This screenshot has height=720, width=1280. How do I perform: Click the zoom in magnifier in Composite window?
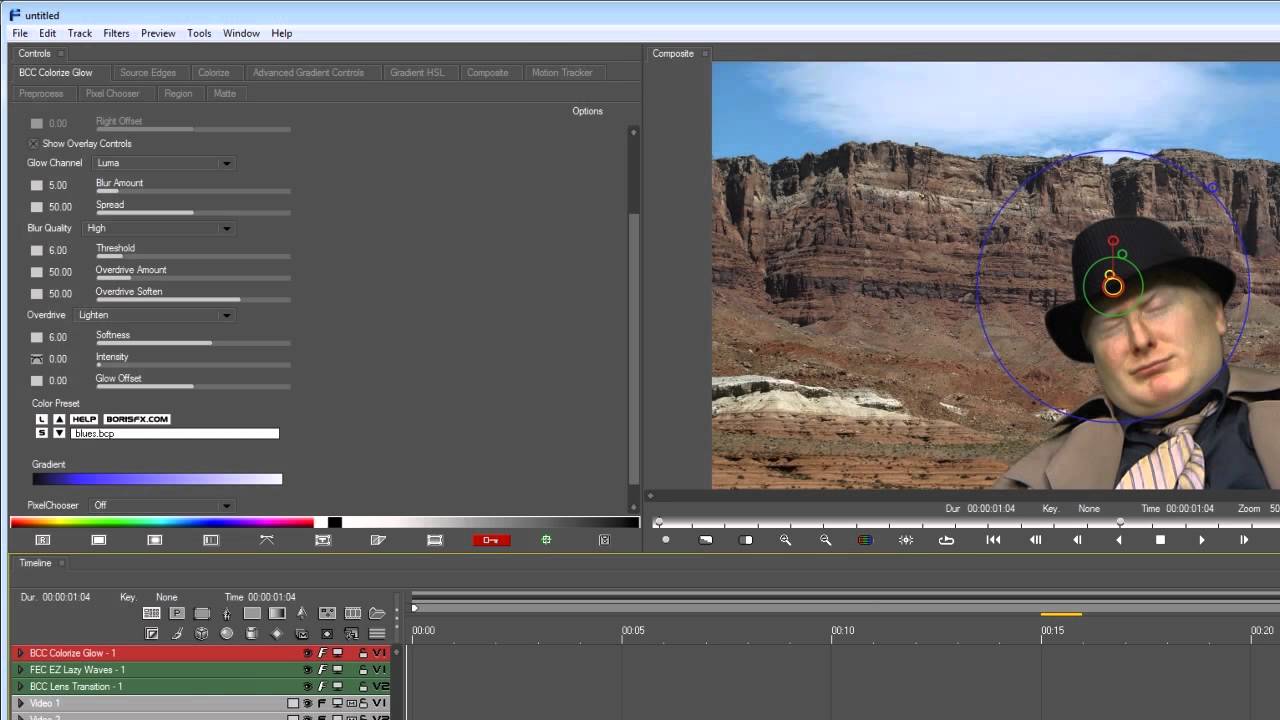[x=785, y=540]
